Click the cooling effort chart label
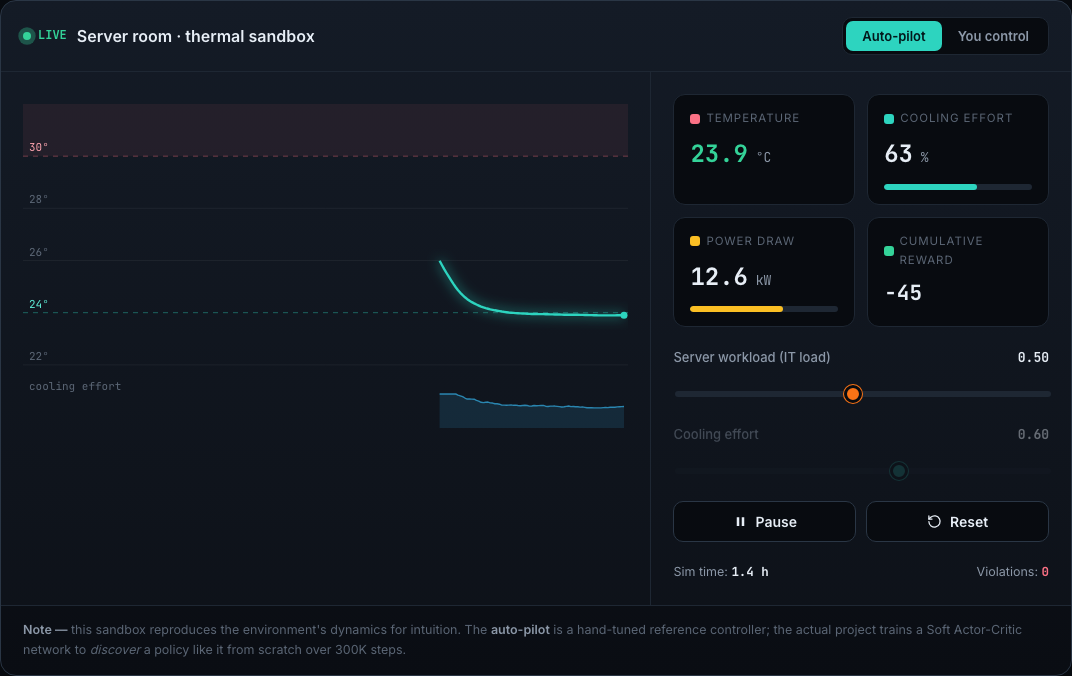 75,386
